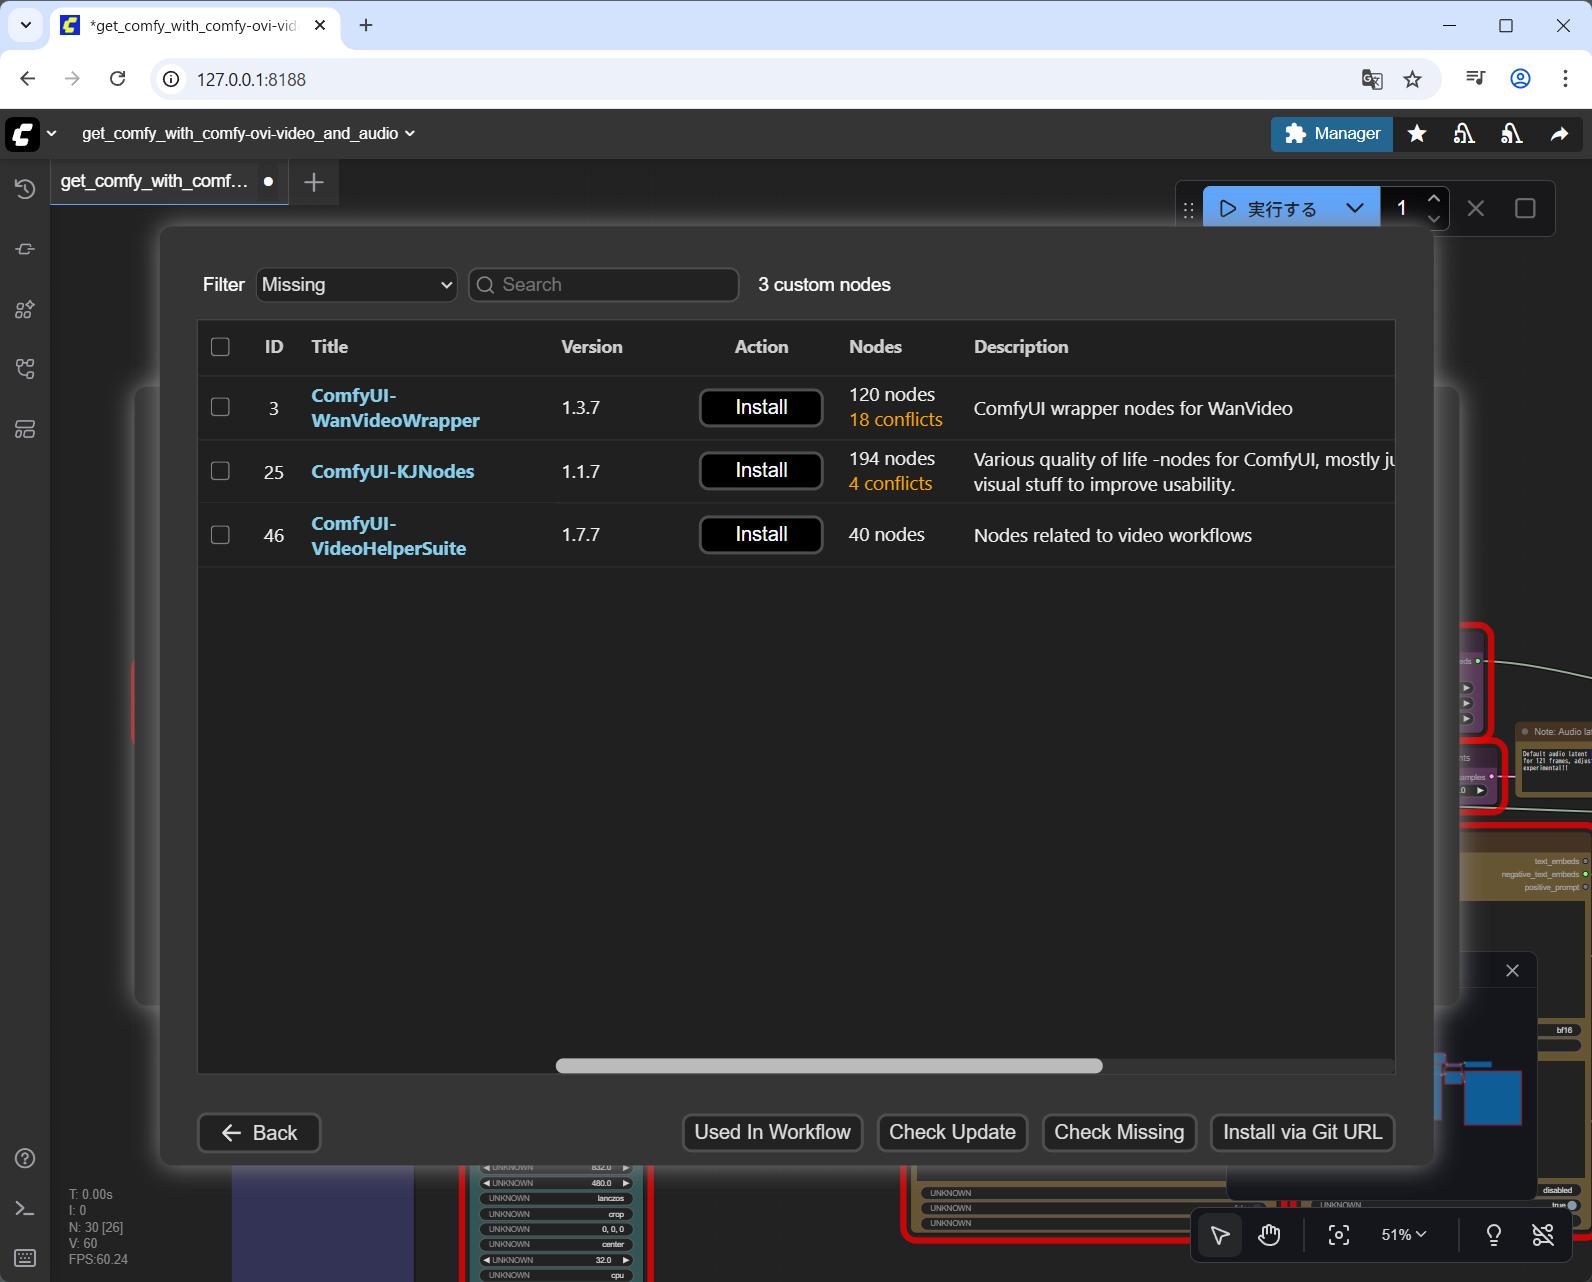Check the ComfyUI-WanVideoWrapper row checkbox
The height and width of the screenshot is (1282, 1592).
tap(220, 407)
